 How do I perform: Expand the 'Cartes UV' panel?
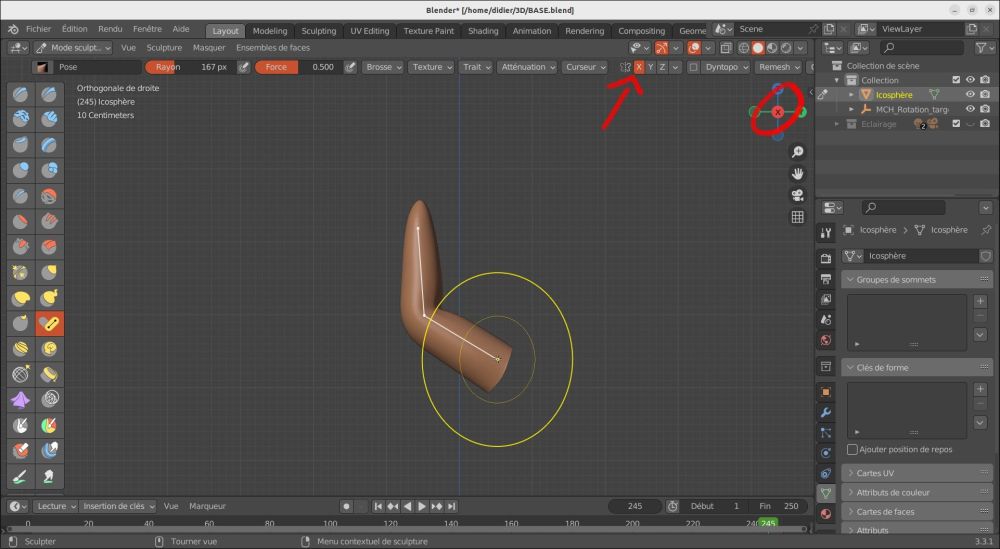click(917, 473)
